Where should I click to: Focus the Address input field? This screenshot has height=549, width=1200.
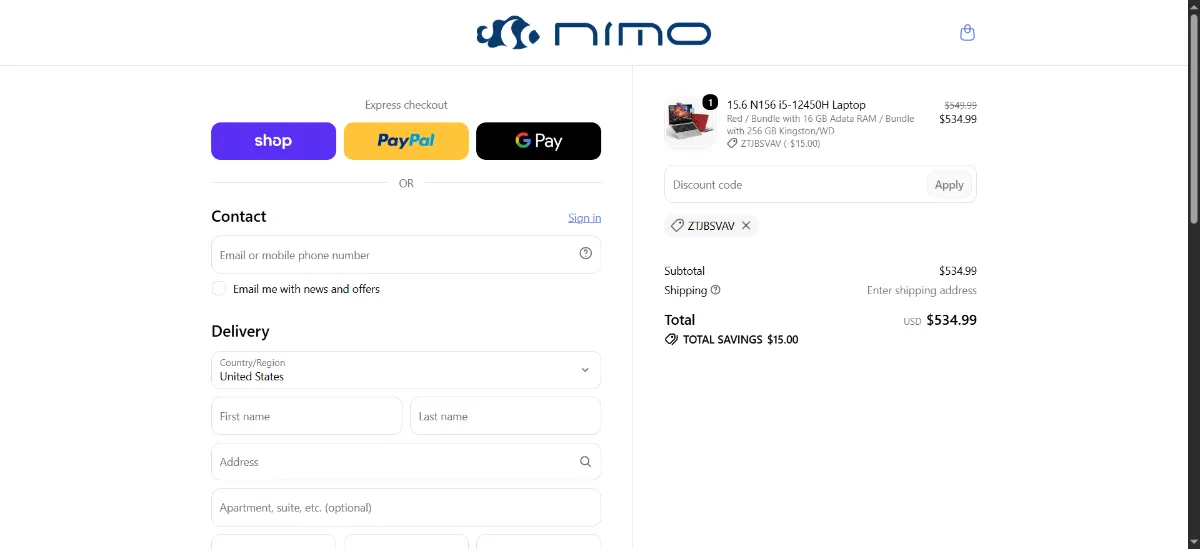tap(406, 462)
